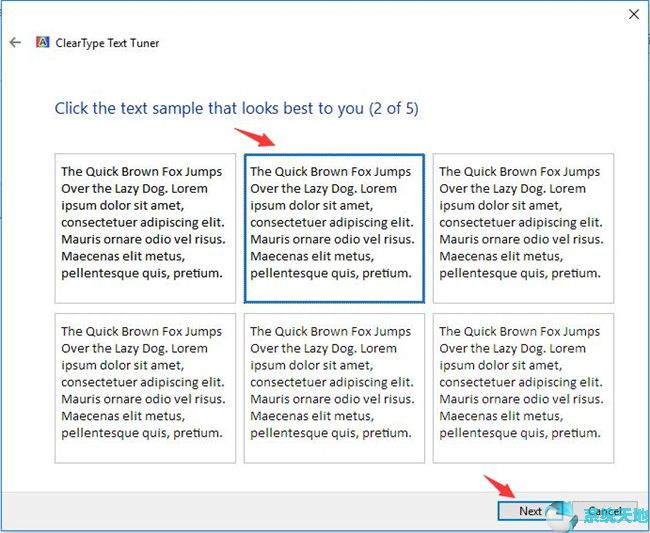Click the Cancel button
650x533 pixels.
[604, 511]
